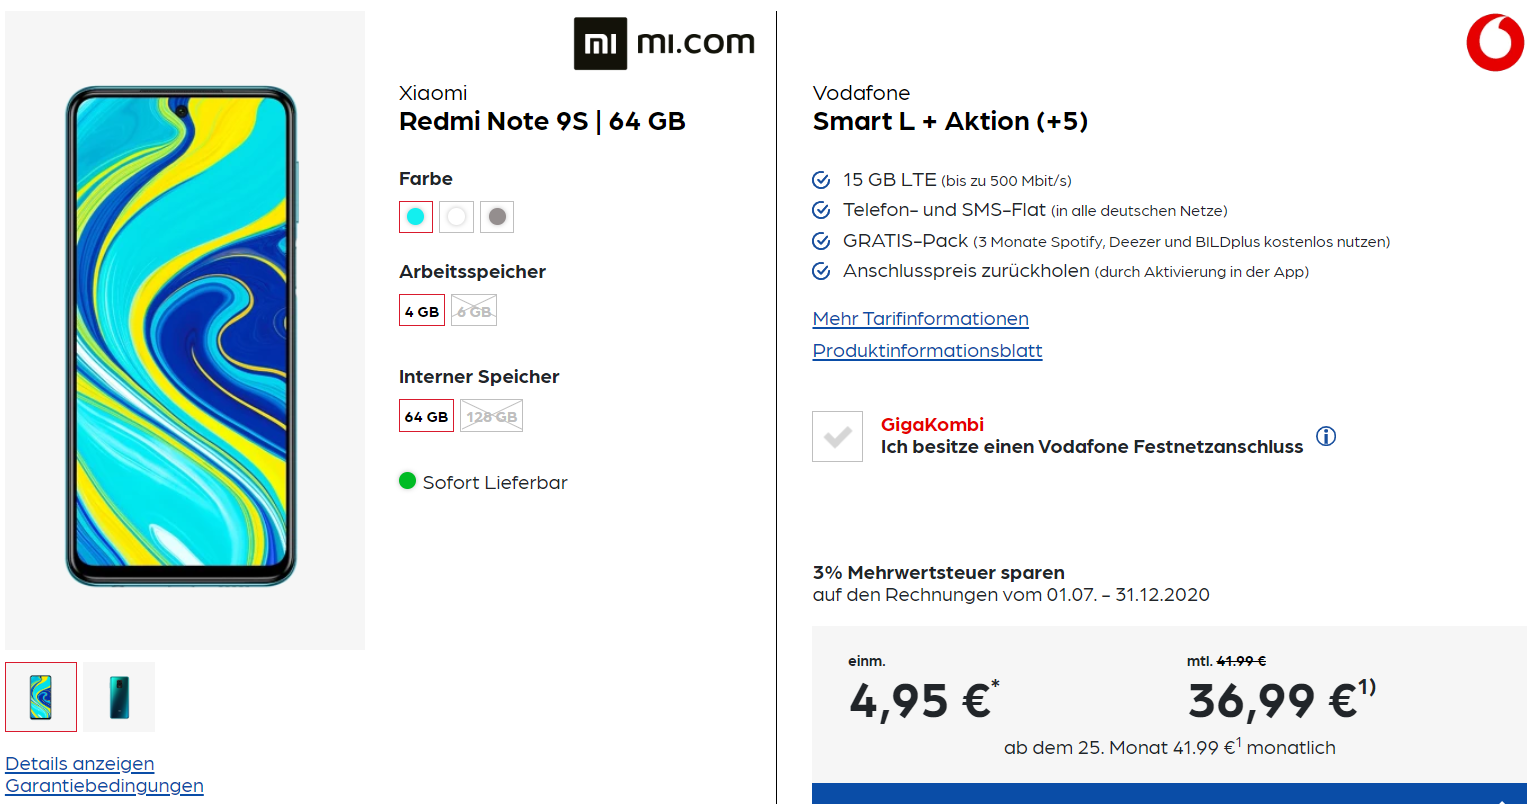Open the Produktinformationsblatt link
Viewport: 1536px width, 804px height.
pos(928,351)
